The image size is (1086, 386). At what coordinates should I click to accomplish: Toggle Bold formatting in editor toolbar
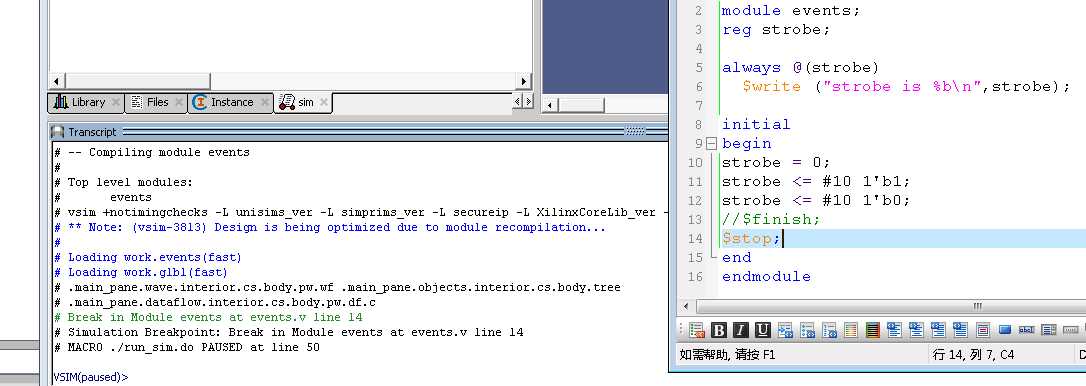719,330
